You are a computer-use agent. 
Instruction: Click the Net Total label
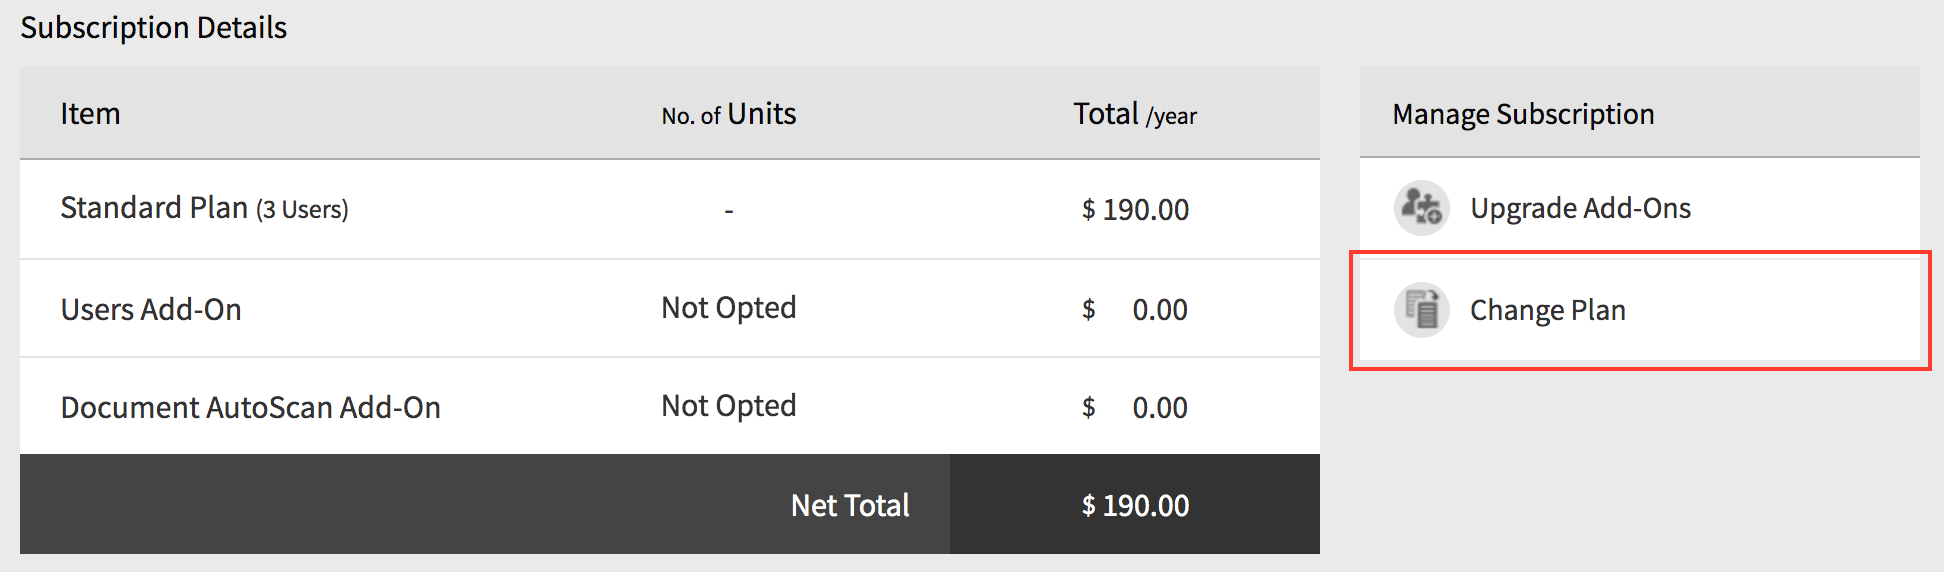pos(850,505)
